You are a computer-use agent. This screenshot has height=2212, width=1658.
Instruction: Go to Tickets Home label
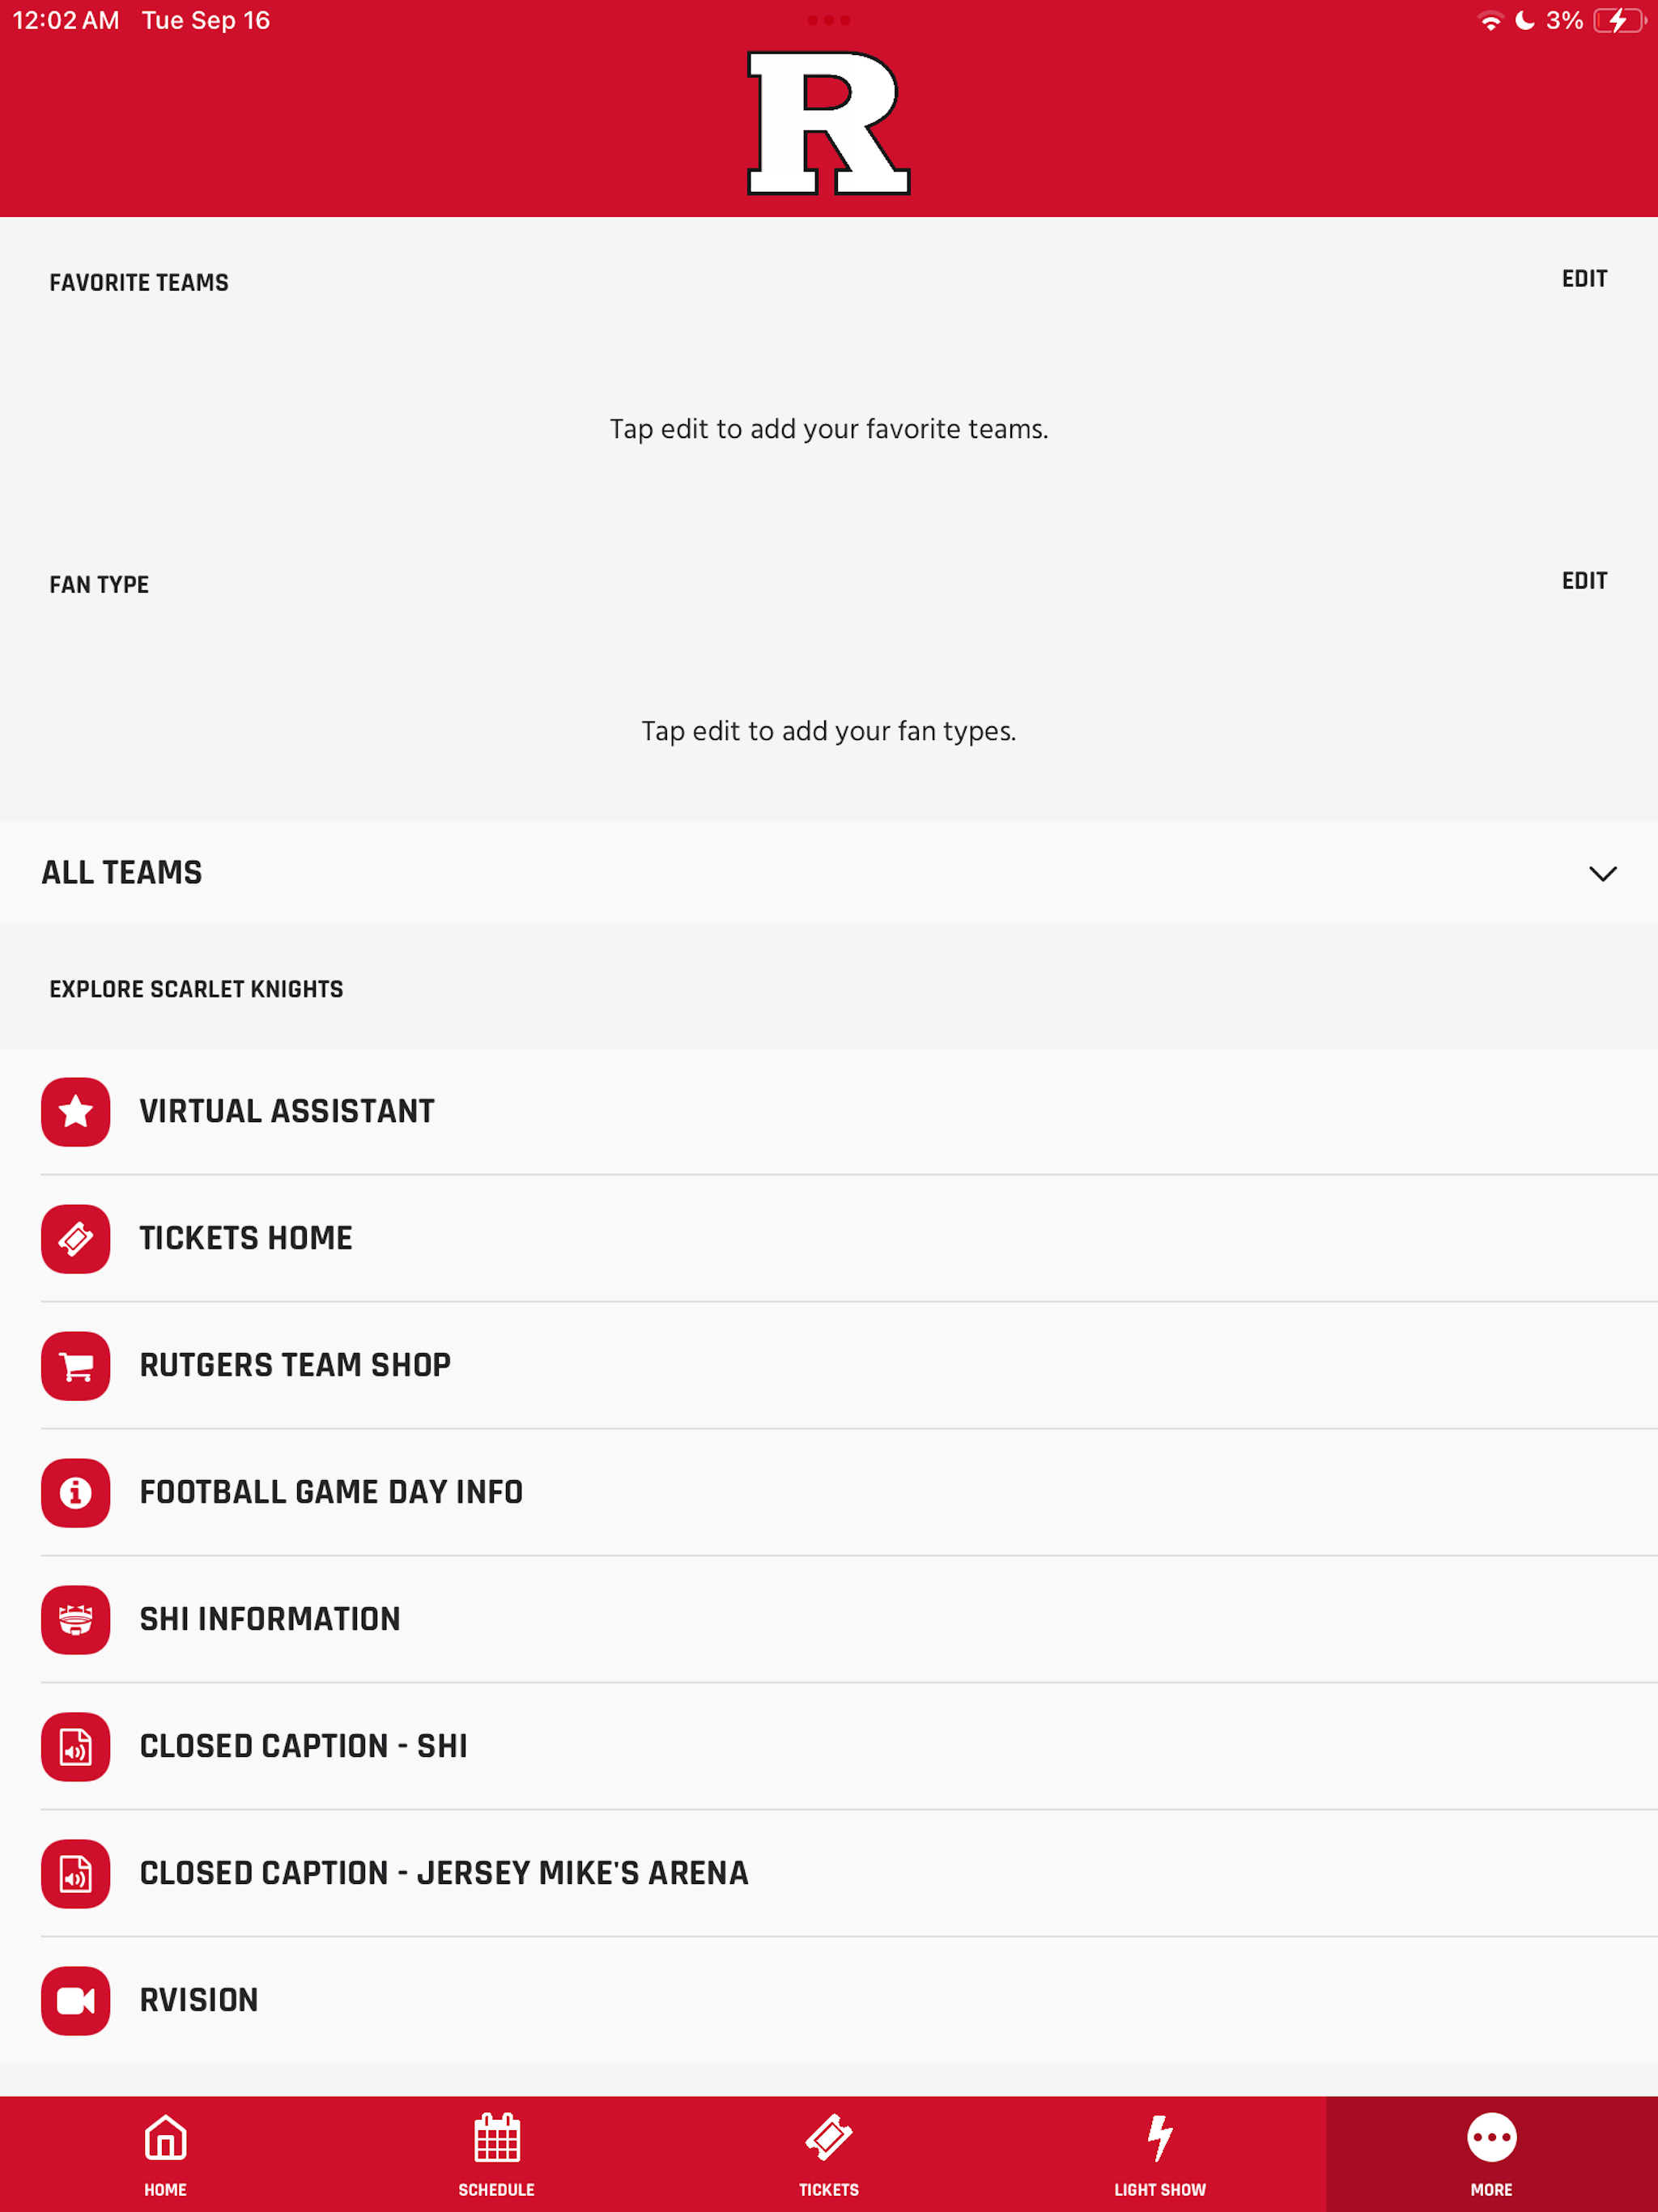pos(246,1238)
